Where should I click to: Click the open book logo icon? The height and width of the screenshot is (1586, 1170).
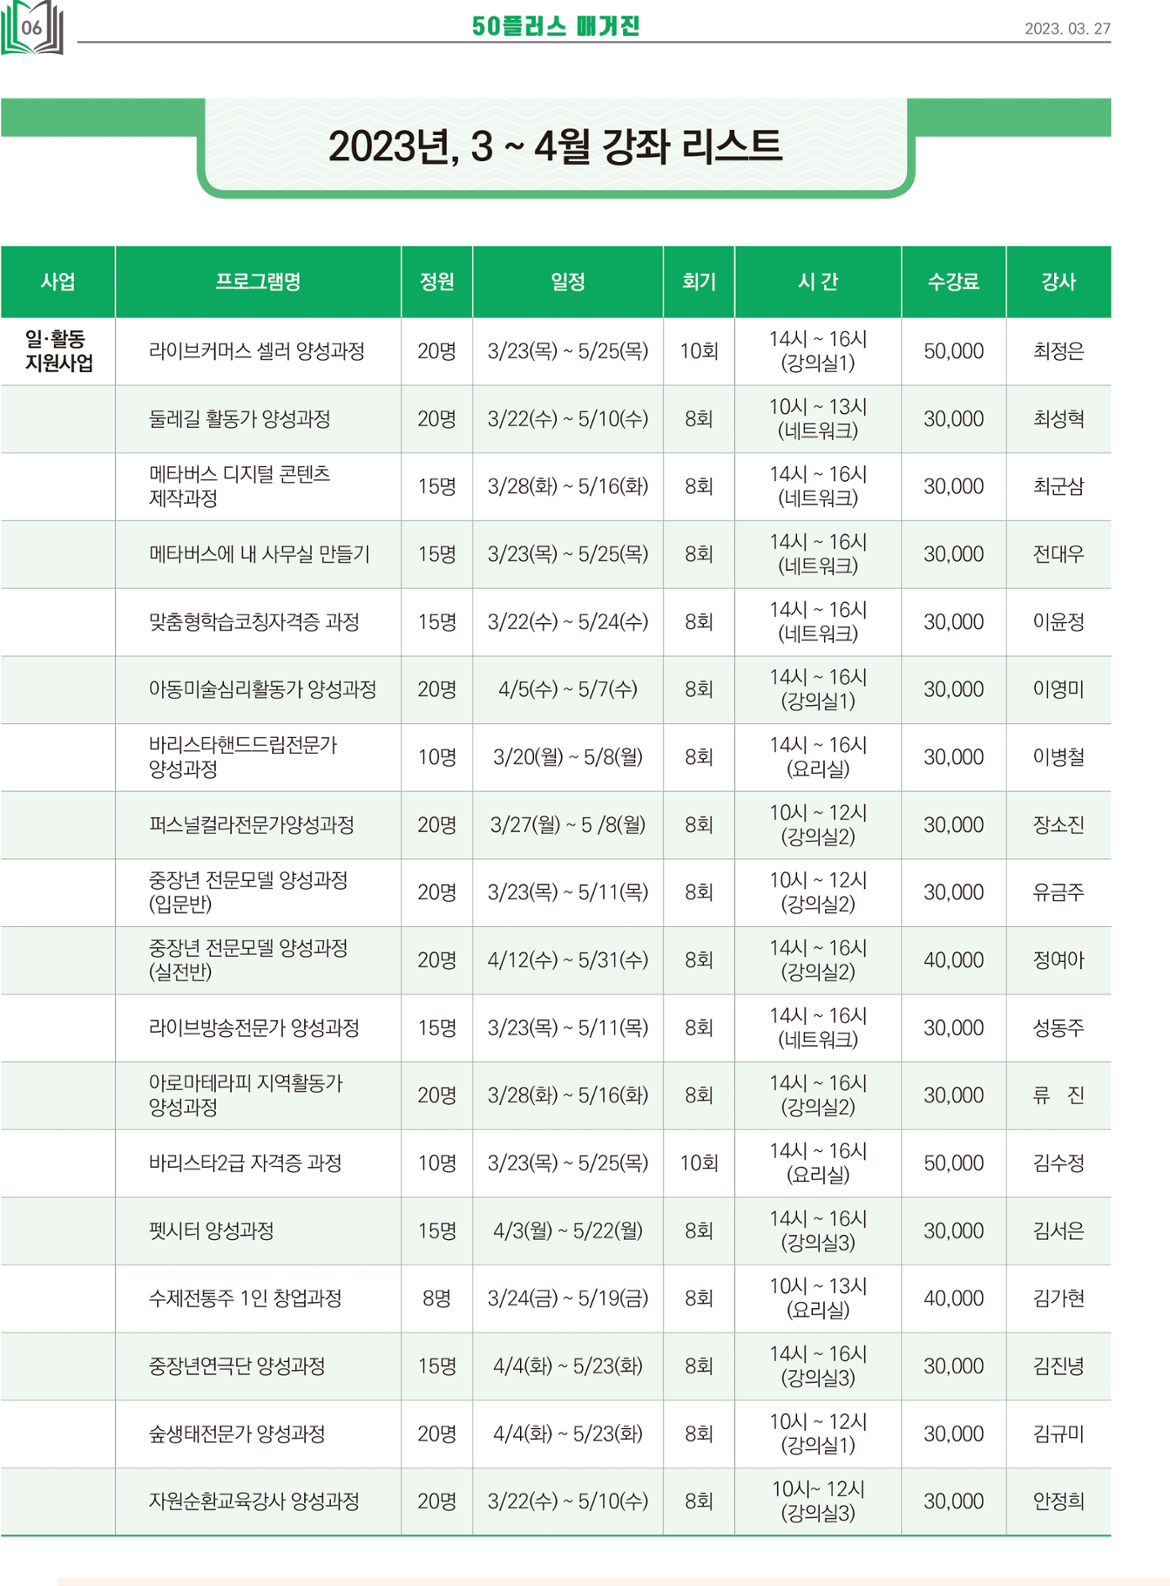point(32,28)
